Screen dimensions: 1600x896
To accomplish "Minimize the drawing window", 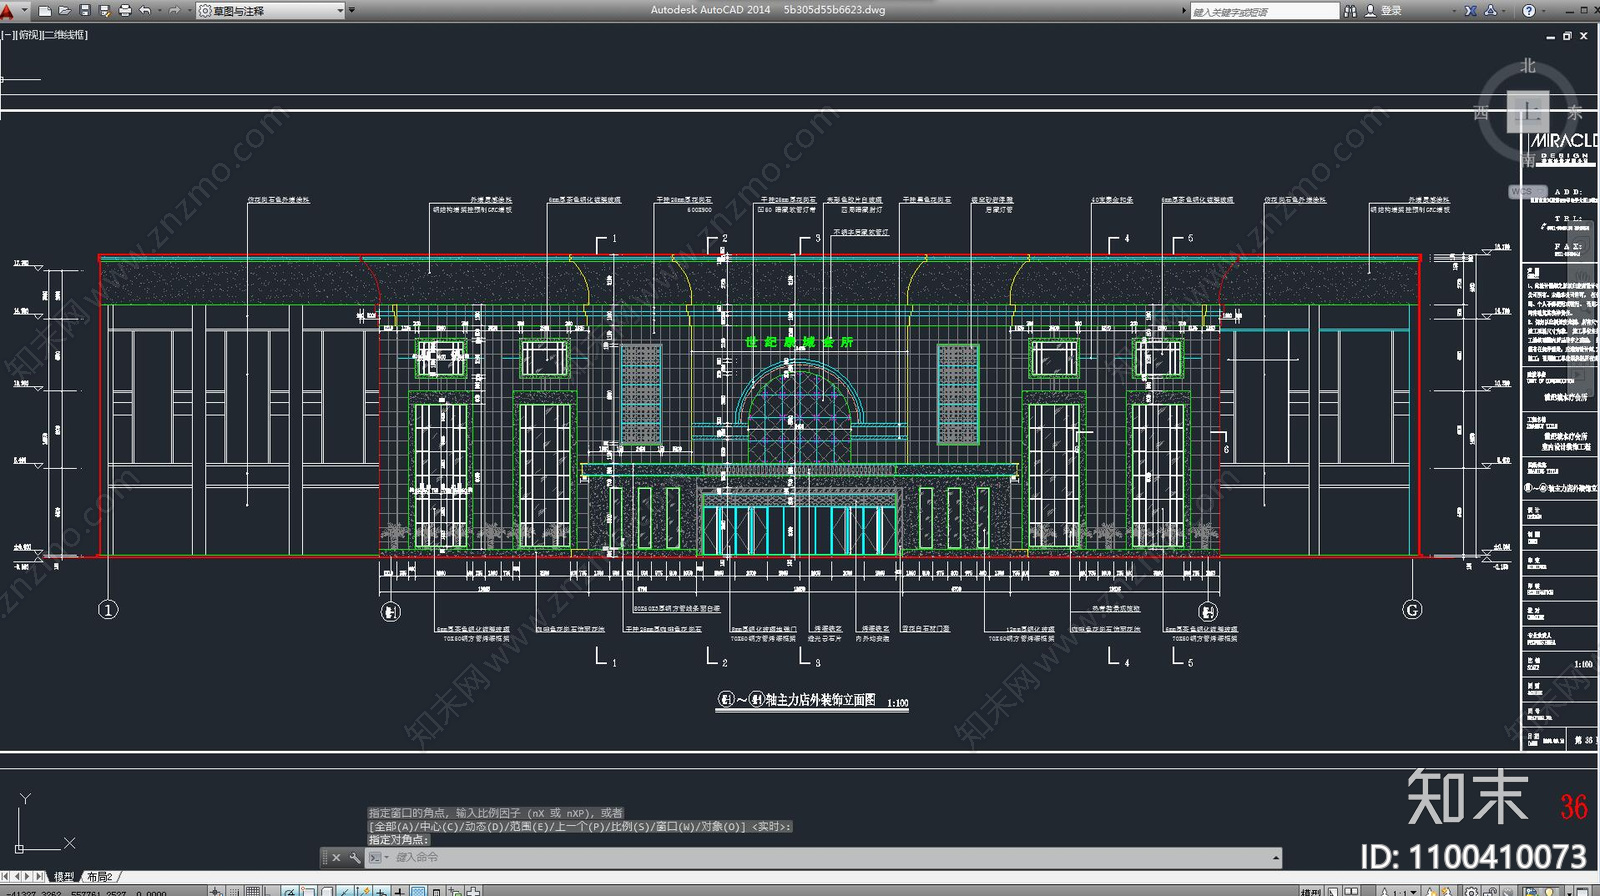I will point(1551,36).
